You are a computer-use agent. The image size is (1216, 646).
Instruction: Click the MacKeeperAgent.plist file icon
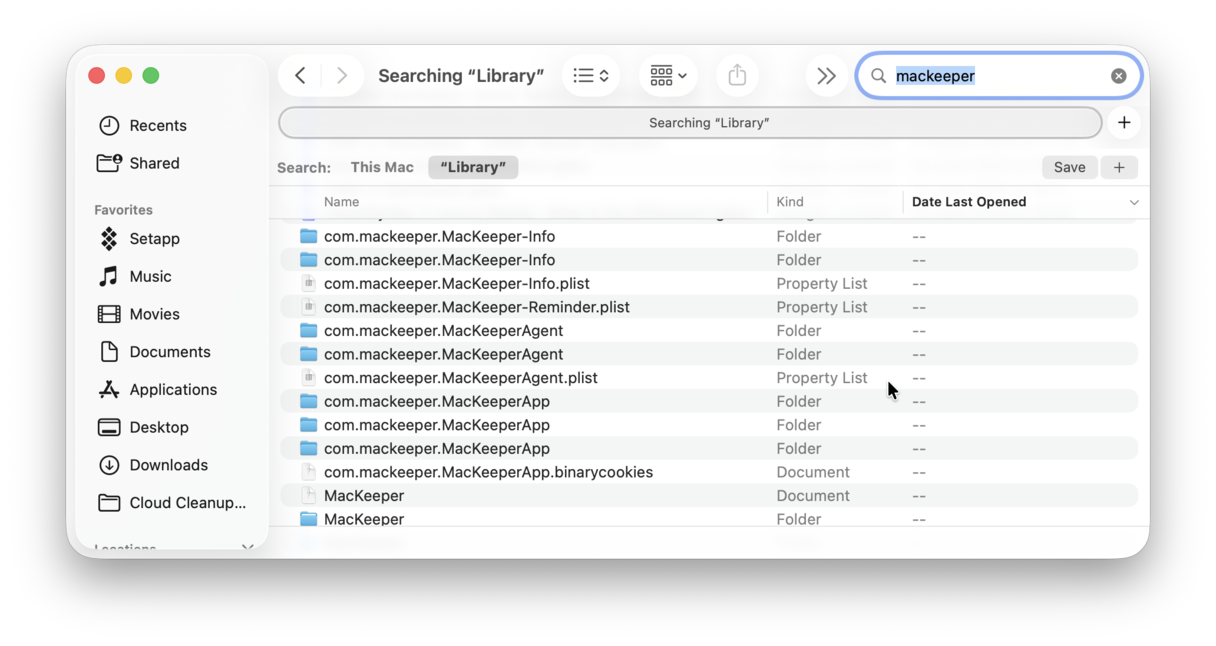coord(309,378)
